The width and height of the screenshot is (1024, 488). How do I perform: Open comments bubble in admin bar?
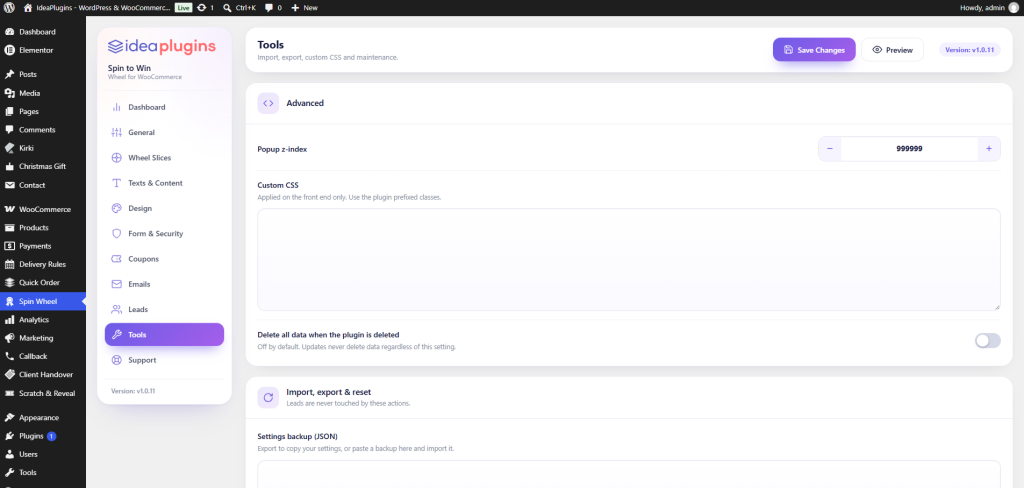(x=274, y=8)
